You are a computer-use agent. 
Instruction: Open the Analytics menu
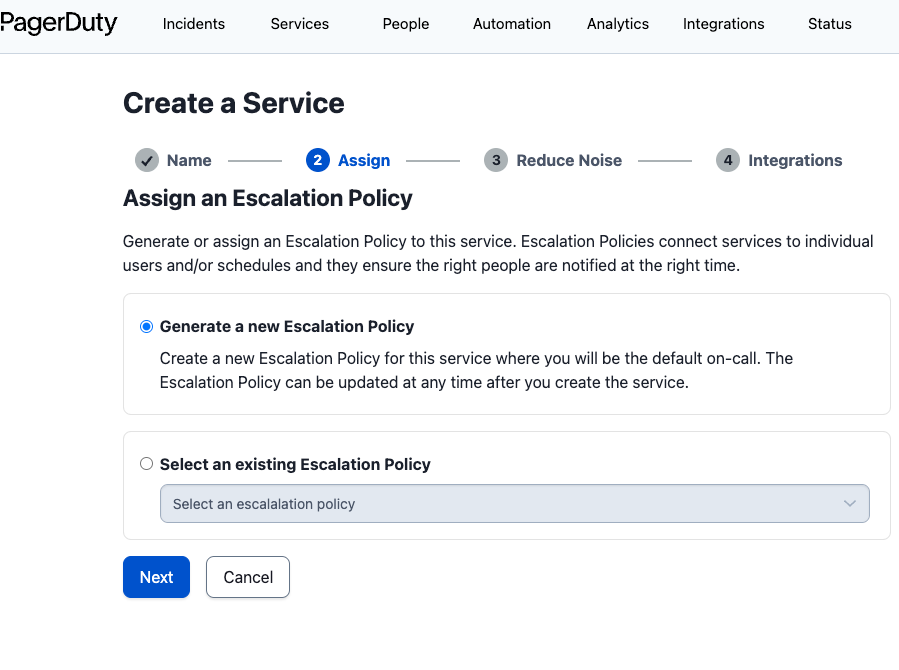click(618, 24)
